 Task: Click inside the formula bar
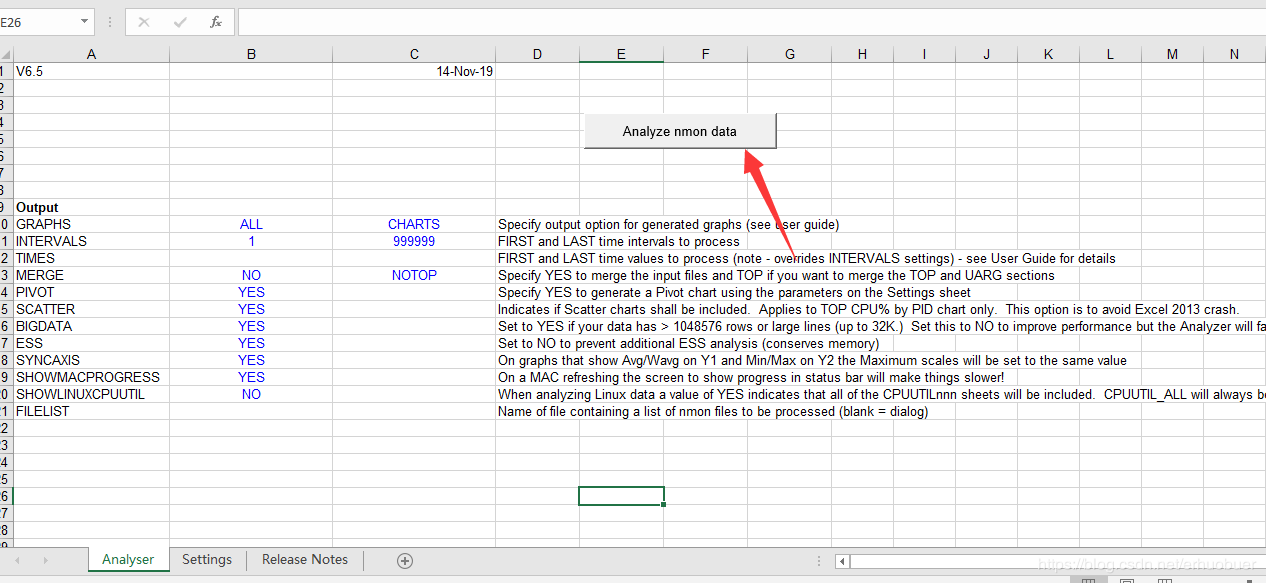pos(750,21)
